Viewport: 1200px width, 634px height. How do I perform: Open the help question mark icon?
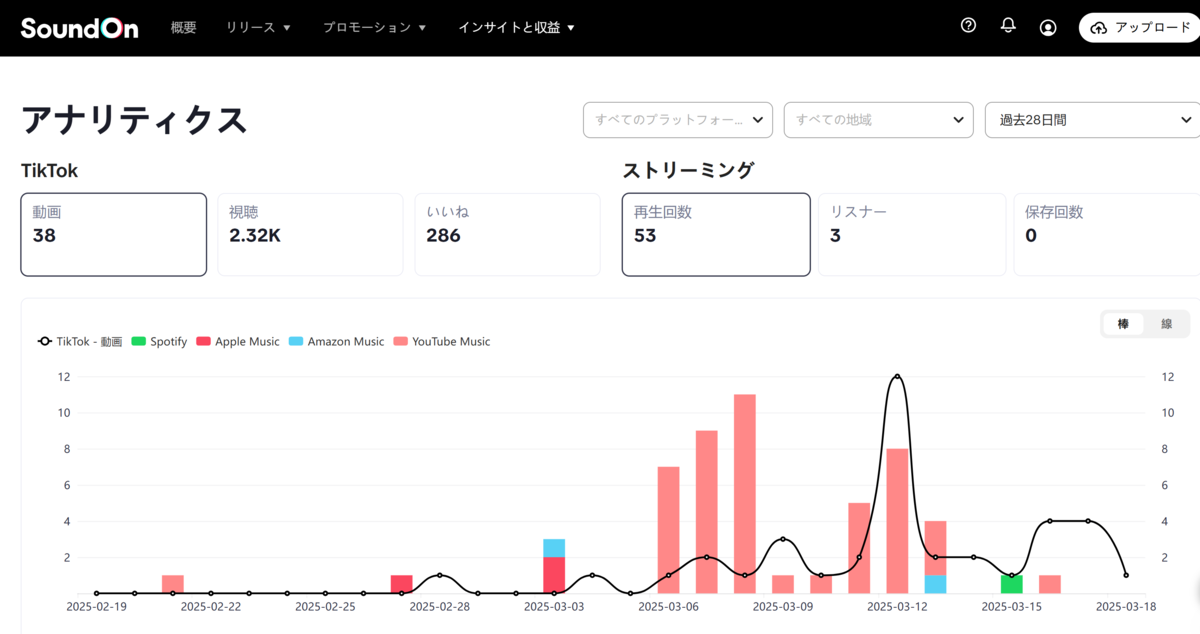tap(968, 26)
